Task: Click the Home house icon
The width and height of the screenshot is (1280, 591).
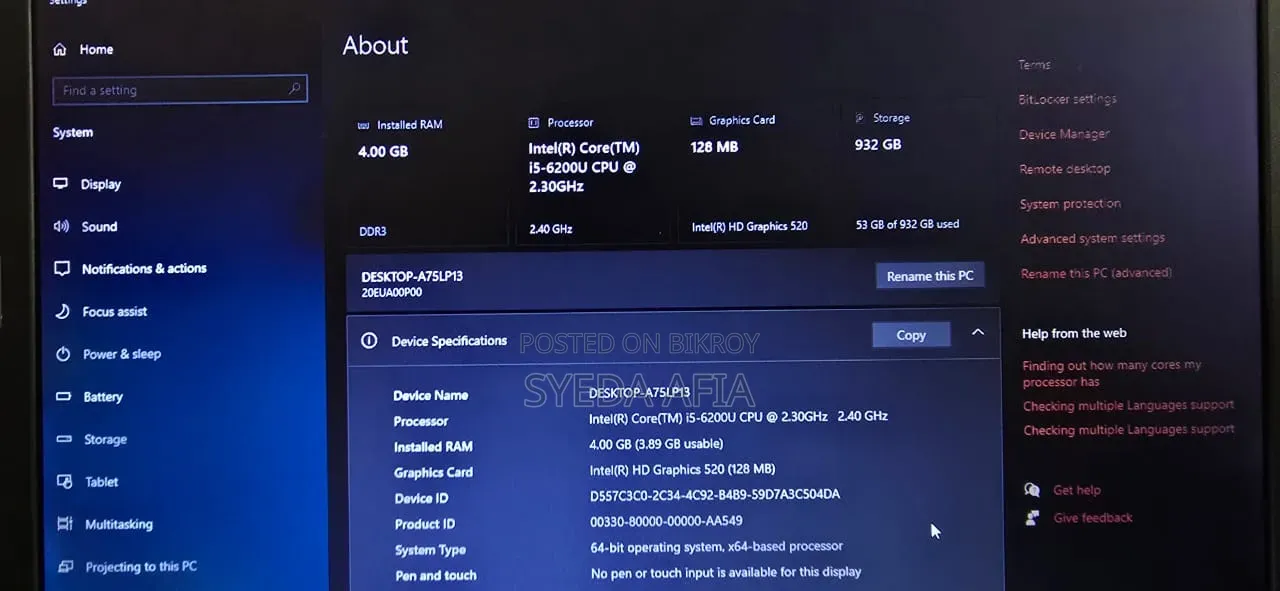Action: [60, 49]
